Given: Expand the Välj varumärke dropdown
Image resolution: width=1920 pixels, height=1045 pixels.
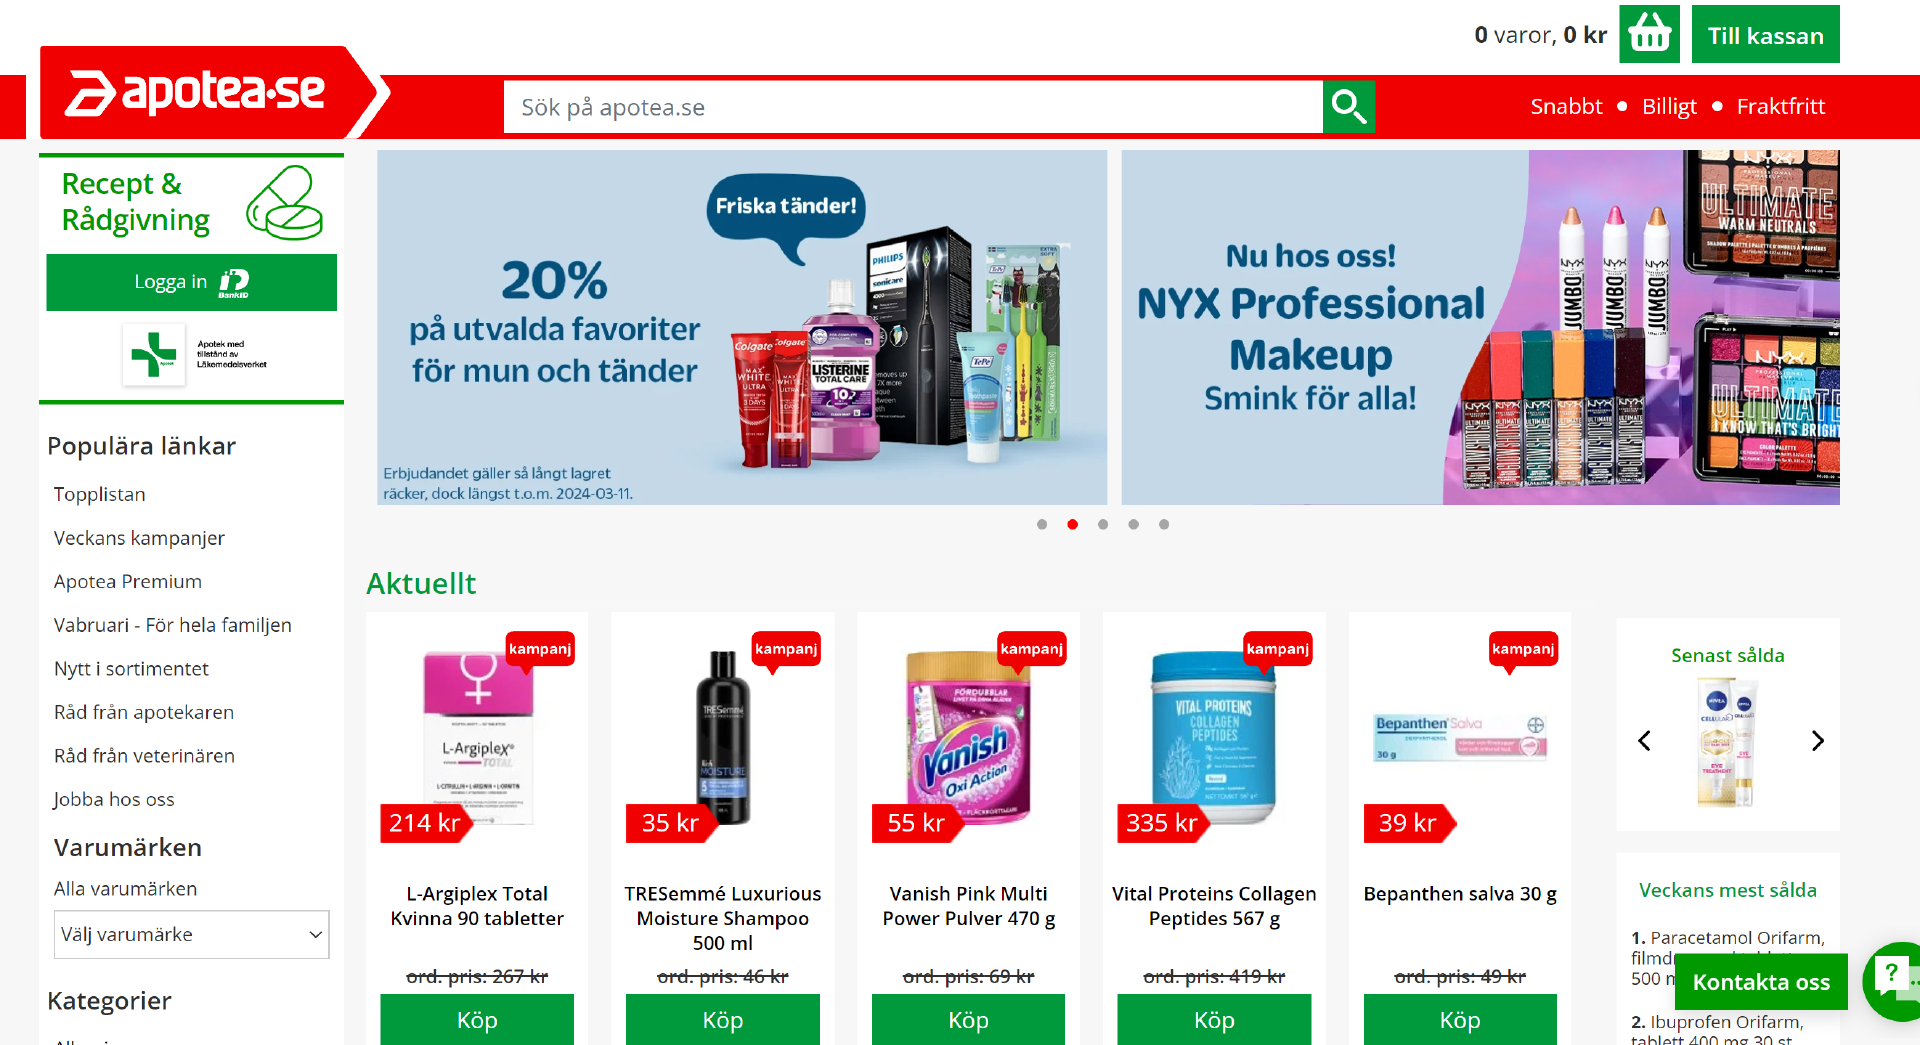Looking at the screenshot, I should (x=191, y=935).
